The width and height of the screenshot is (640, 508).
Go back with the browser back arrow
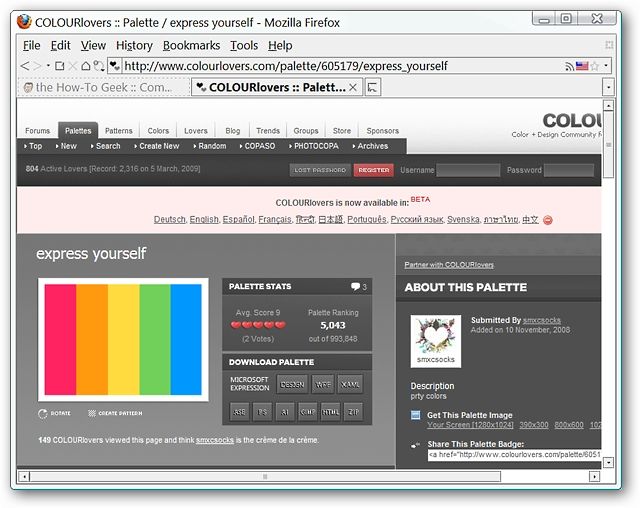tap(25, 66)
